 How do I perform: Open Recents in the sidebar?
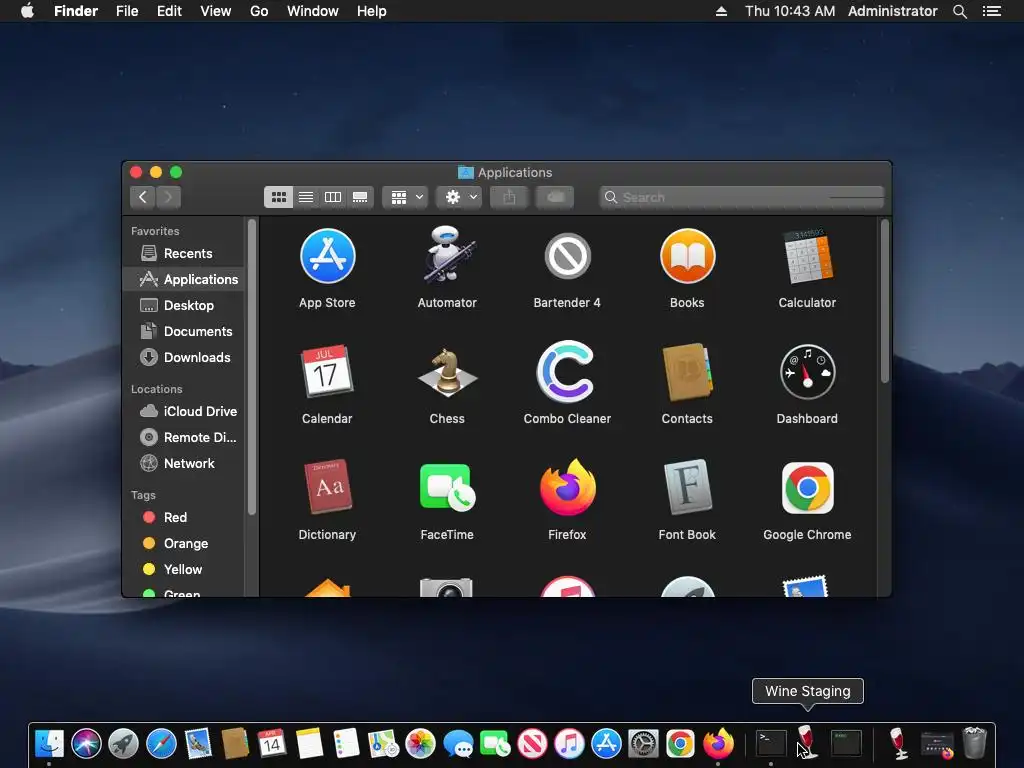(183, 253)
